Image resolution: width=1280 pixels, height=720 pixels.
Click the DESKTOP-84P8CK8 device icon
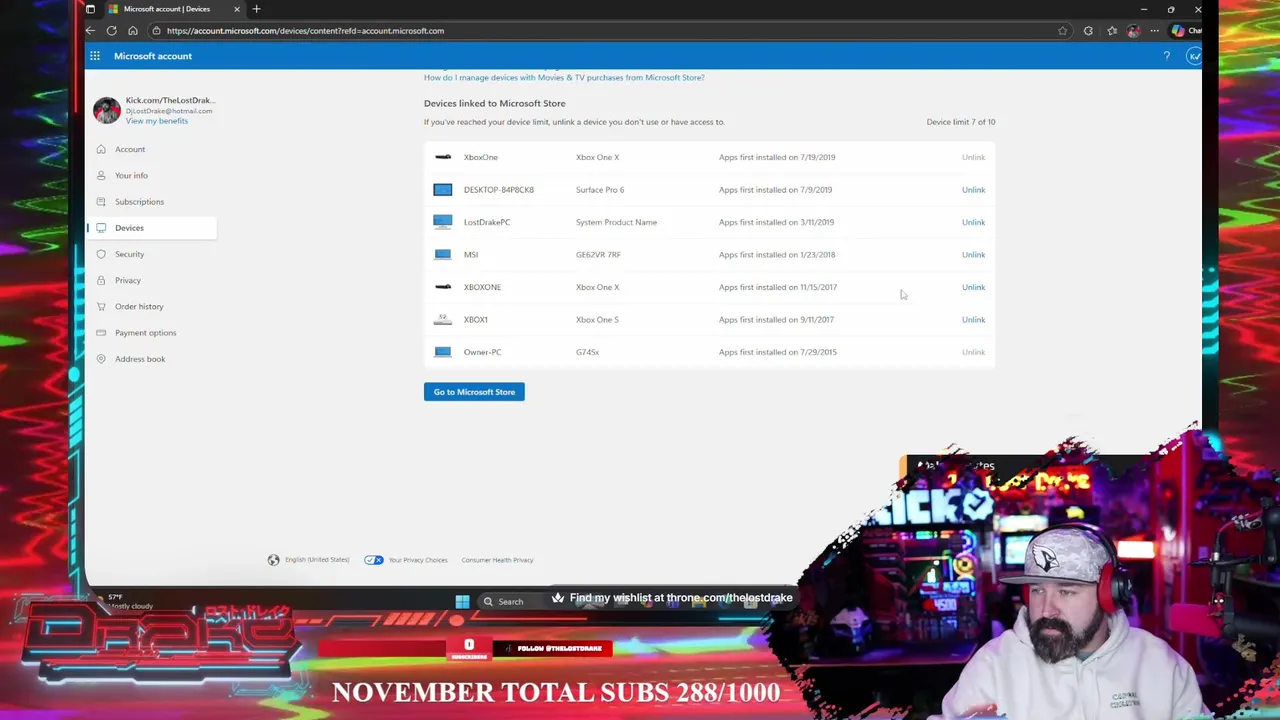coord(443,189)
